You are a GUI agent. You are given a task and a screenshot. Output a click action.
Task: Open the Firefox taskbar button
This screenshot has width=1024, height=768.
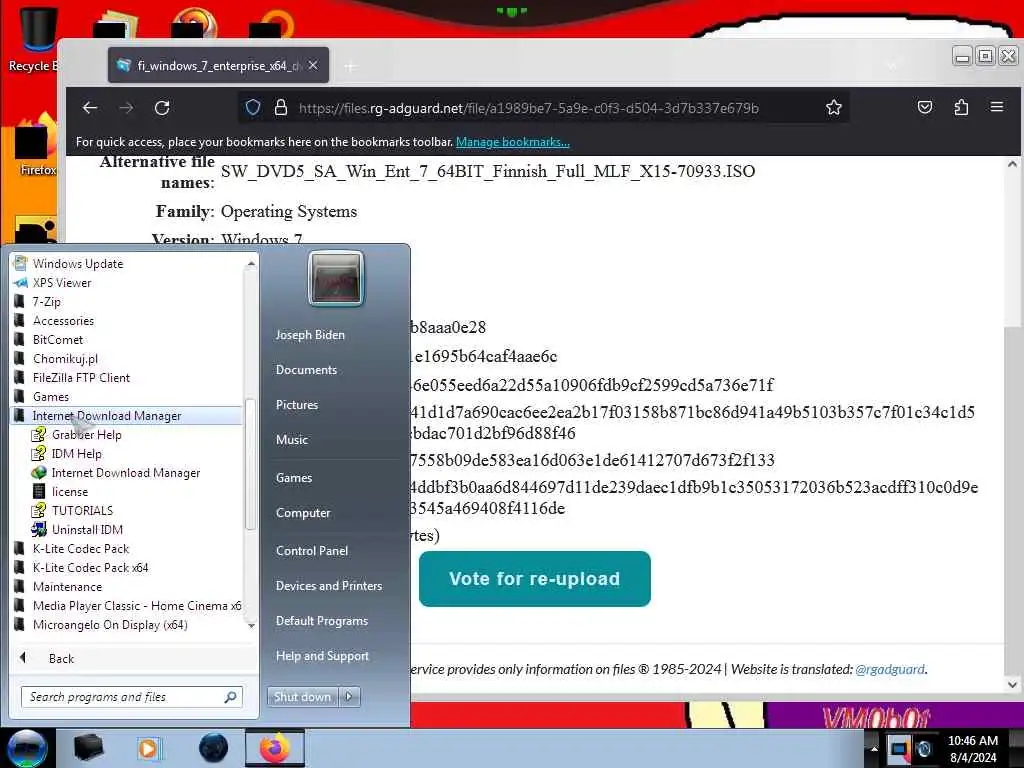click(x=275, y=748)
